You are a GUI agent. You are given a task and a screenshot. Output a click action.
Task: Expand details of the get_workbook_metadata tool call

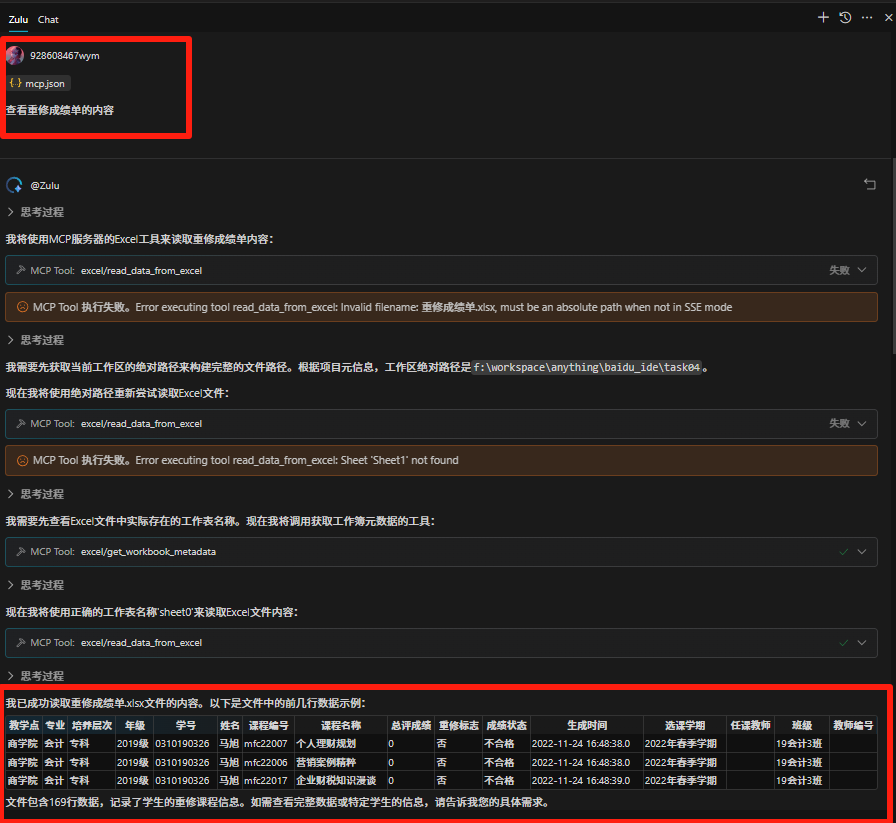tap(862, 551)
